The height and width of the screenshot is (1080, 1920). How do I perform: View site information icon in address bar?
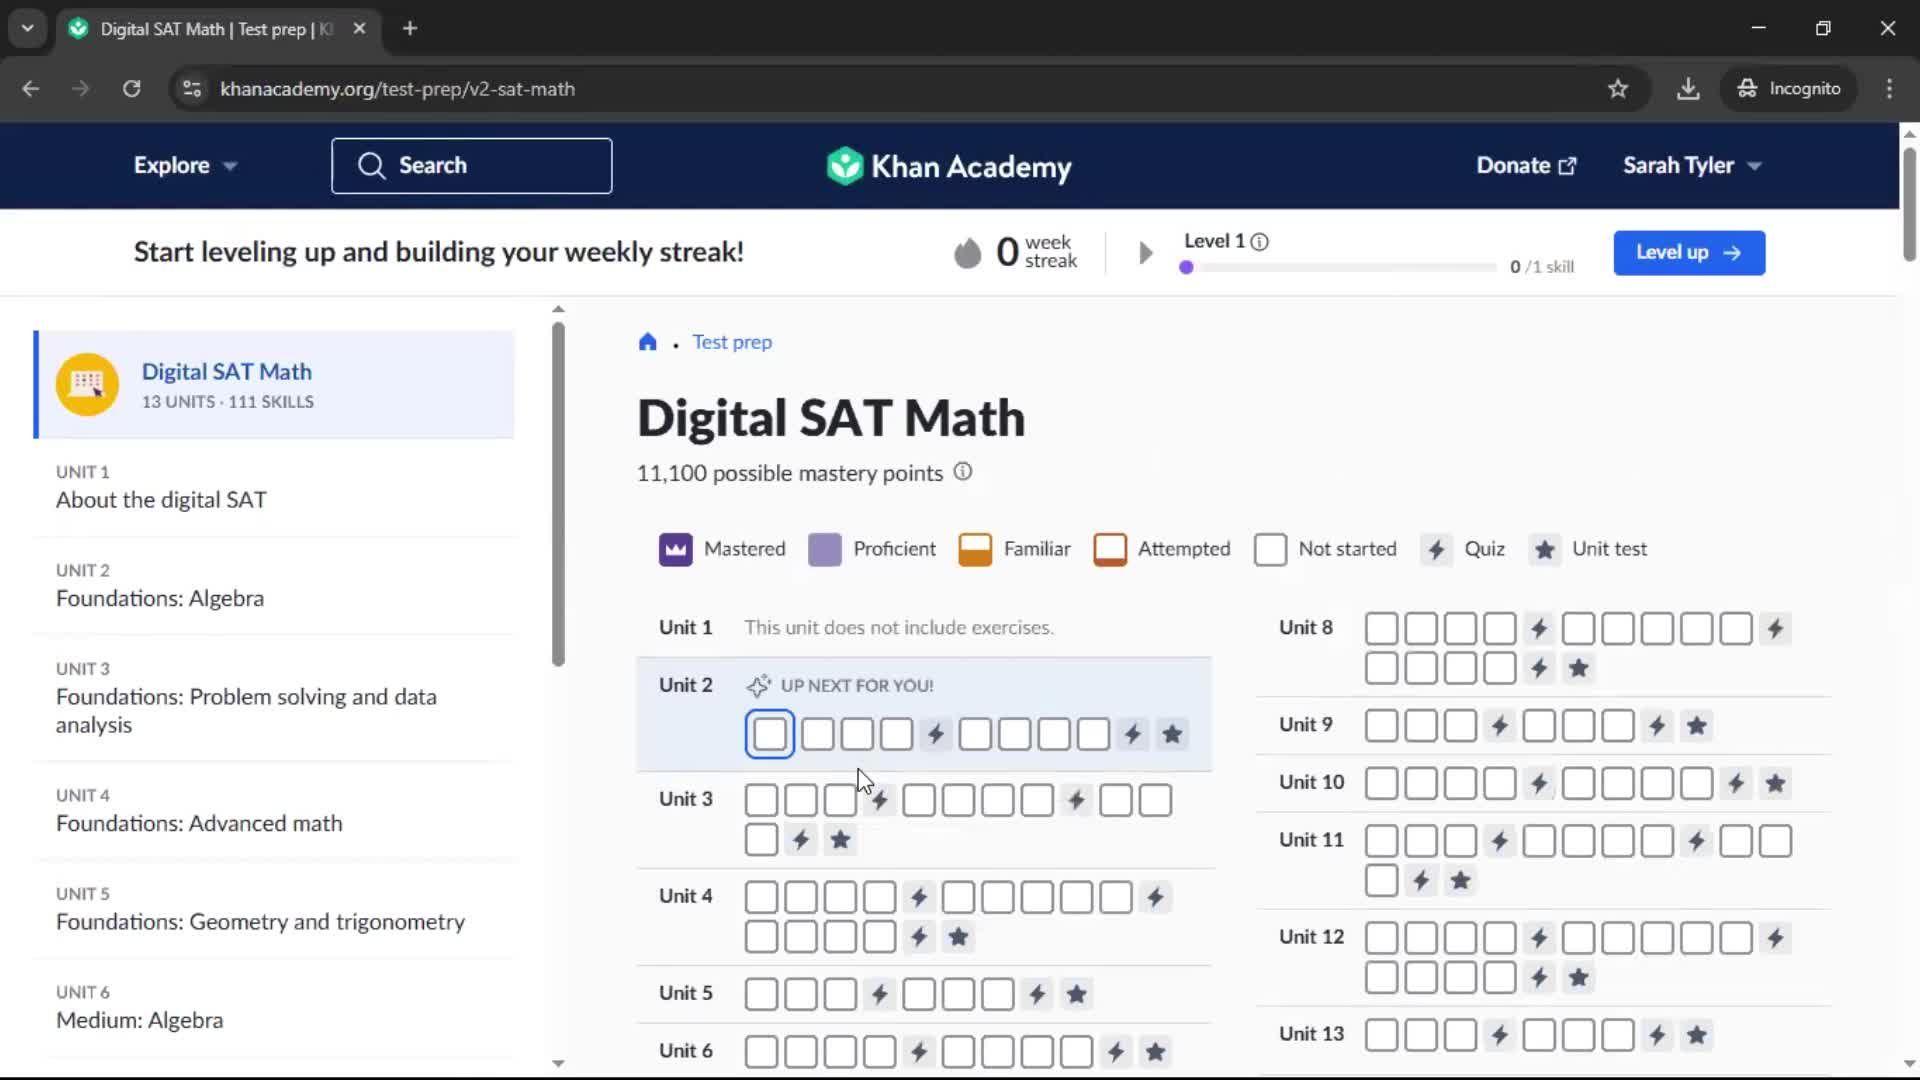(192, 89)
